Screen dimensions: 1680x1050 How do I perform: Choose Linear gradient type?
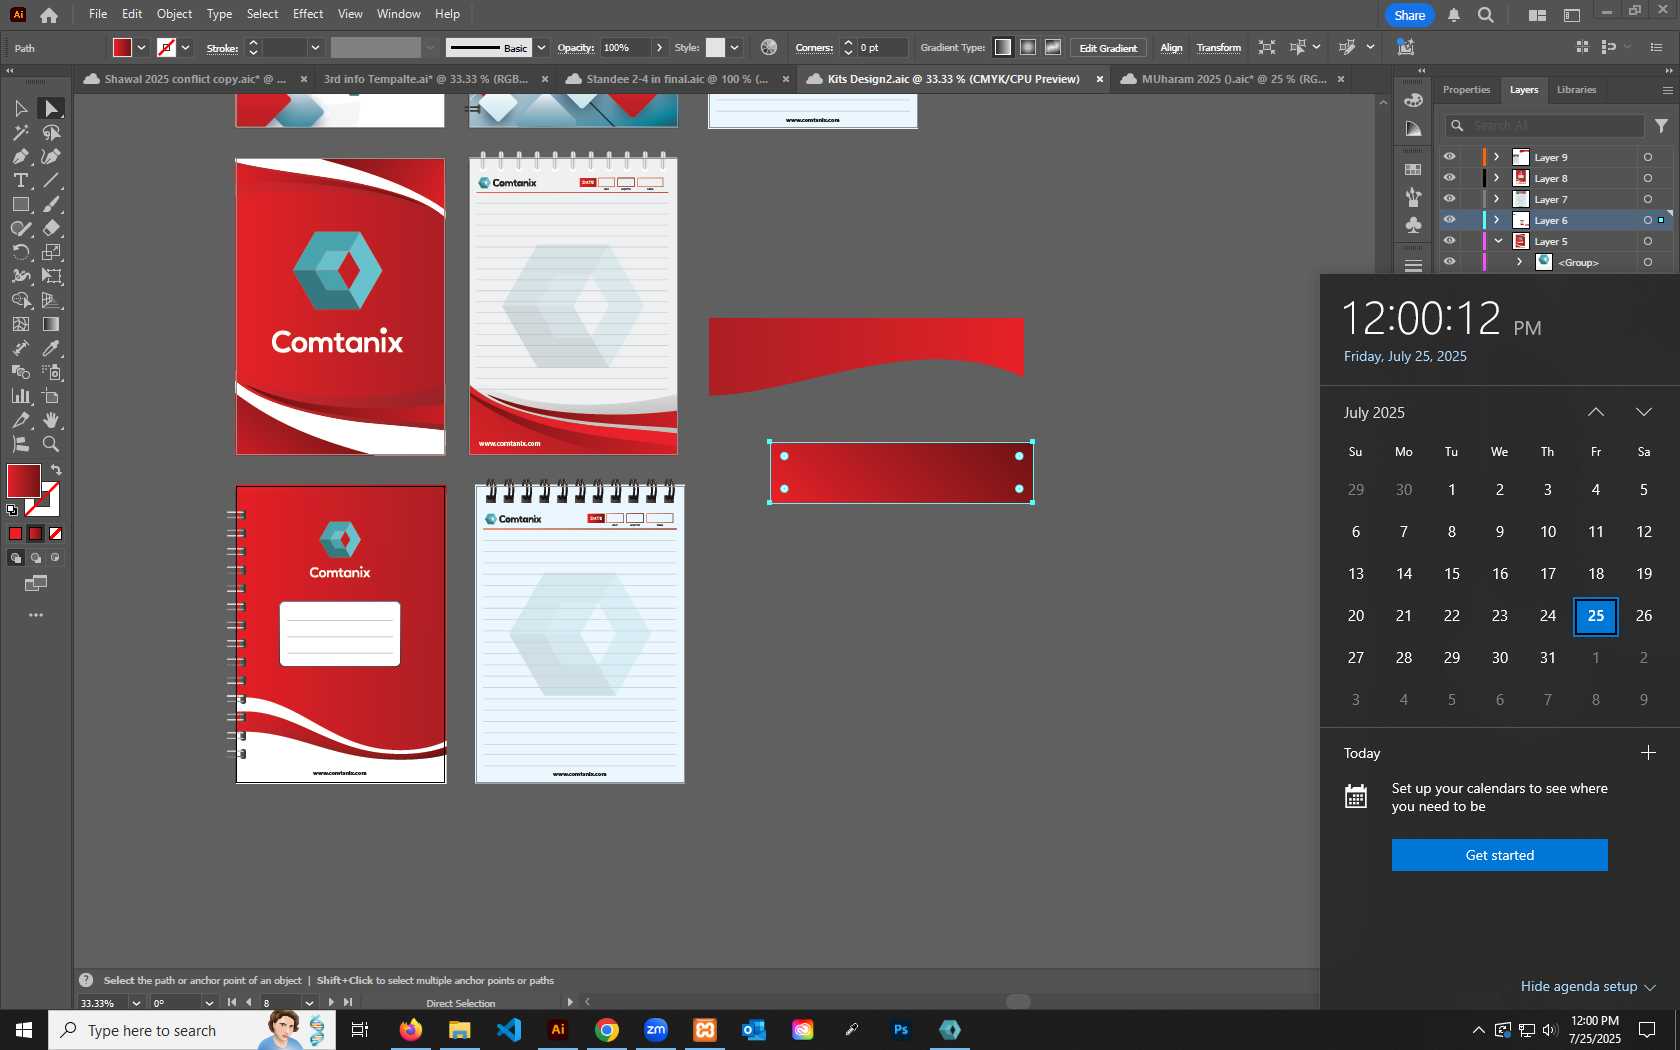(x=1003, y=47)
